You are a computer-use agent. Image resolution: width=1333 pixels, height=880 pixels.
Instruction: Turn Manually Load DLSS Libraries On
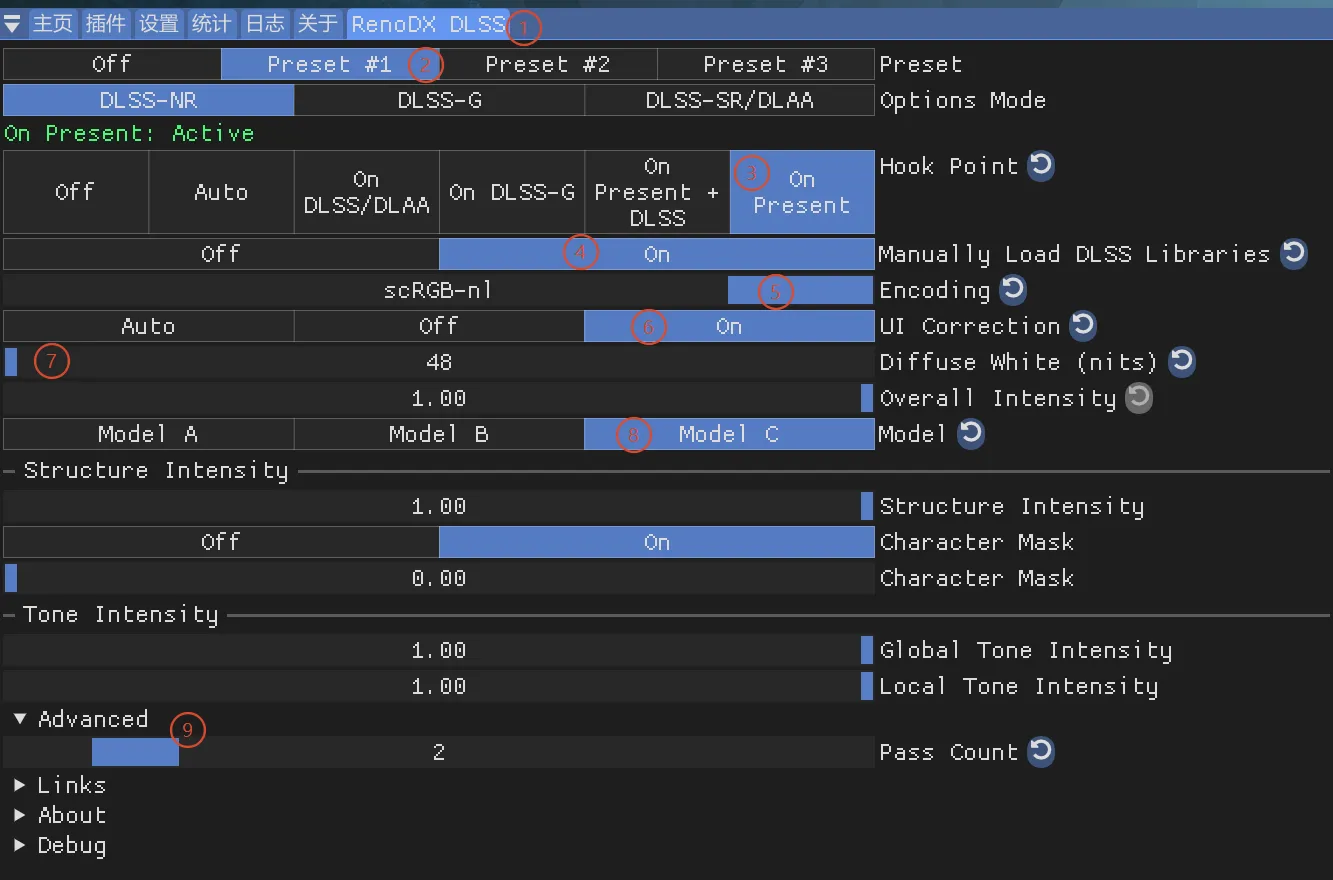(x=657, y=254)
